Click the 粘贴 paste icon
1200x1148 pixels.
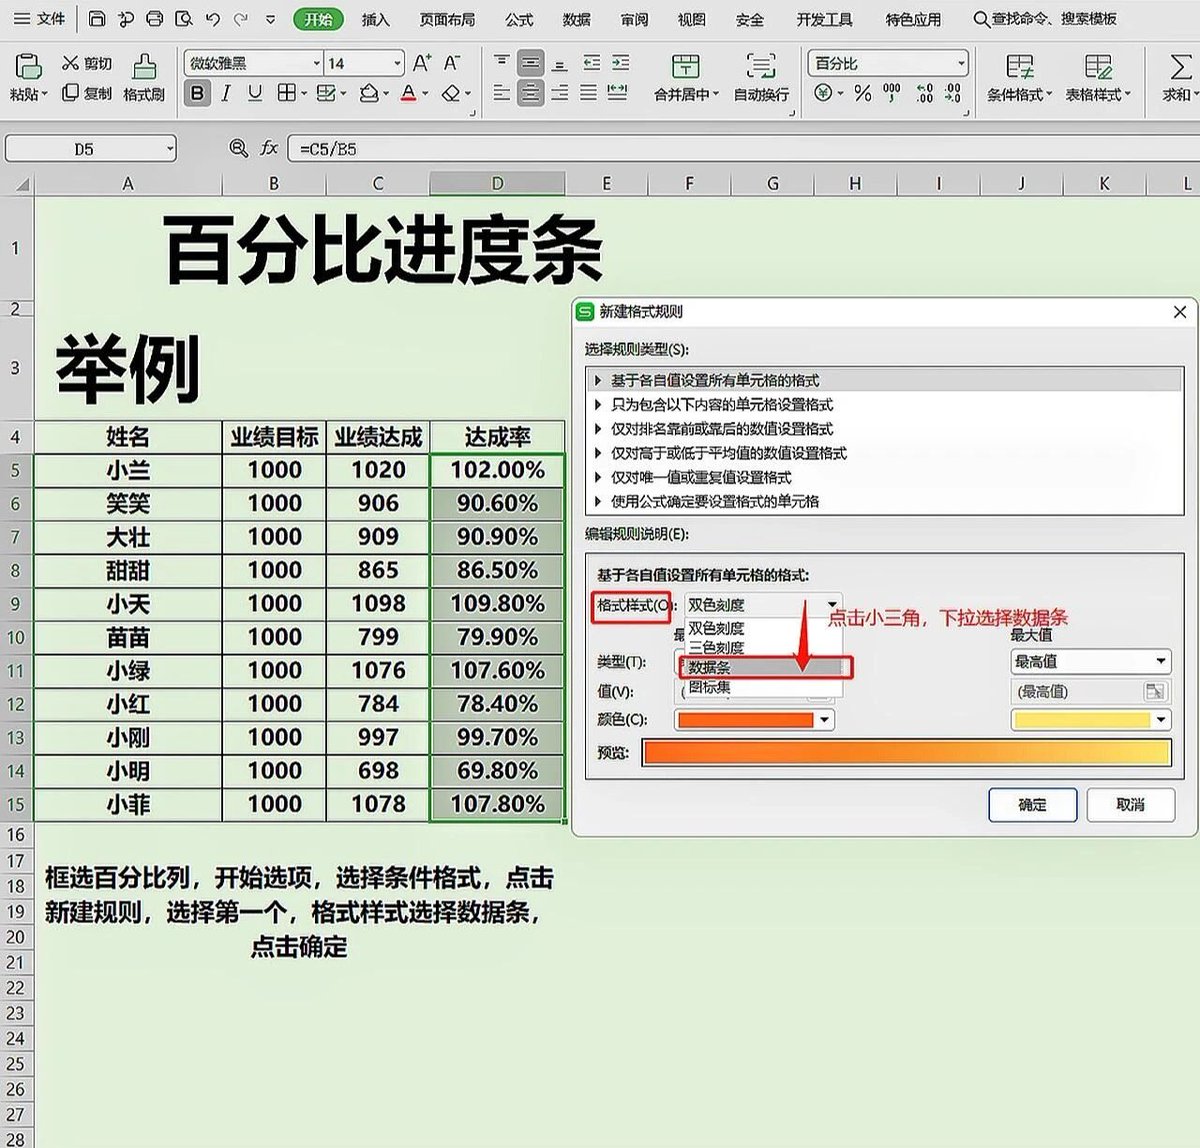28,67
